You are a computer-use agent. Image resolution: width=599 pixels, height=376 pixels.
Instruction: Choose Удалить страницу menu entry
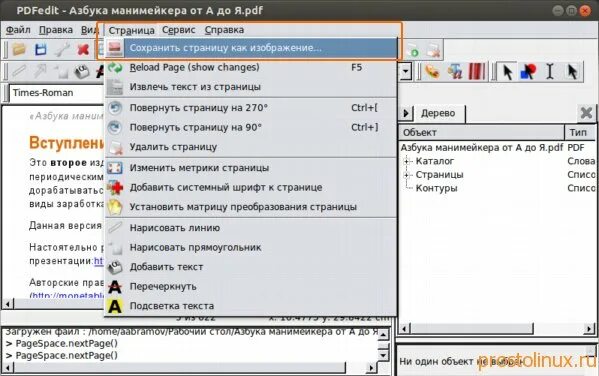[251, 147]
